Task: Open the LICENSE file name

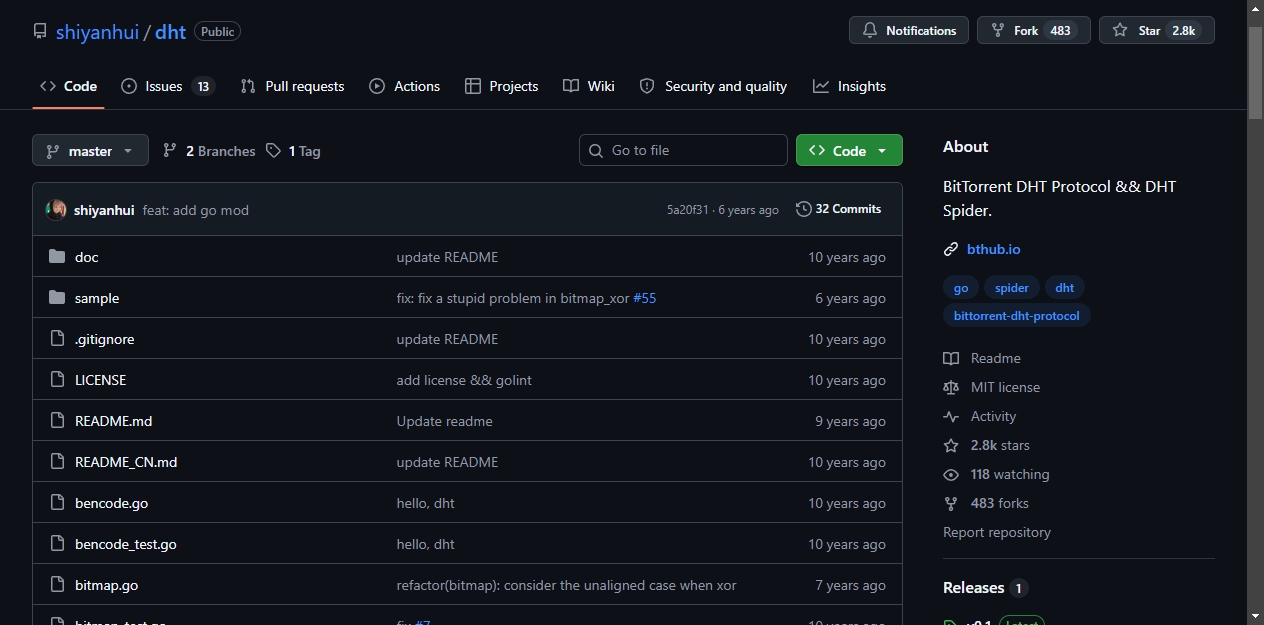Action: (x=101, y=380)
